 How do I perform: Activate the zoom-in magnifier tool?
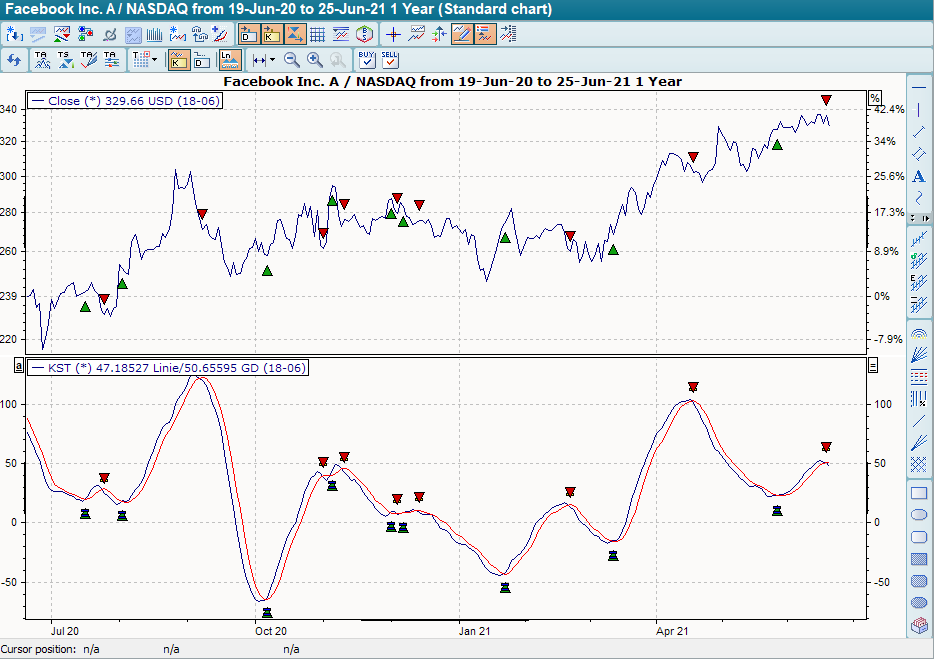point(314,59)
